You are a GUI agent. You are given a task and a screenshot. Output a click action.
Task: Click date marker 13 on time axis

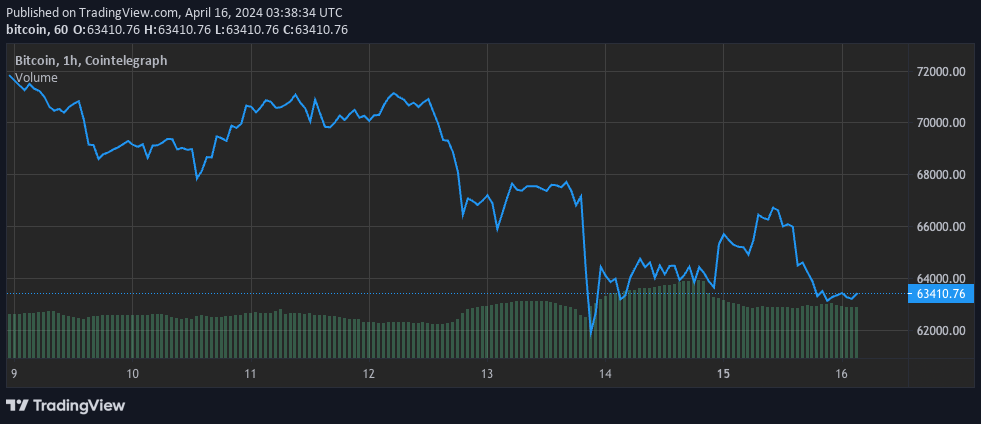(487, 373)
